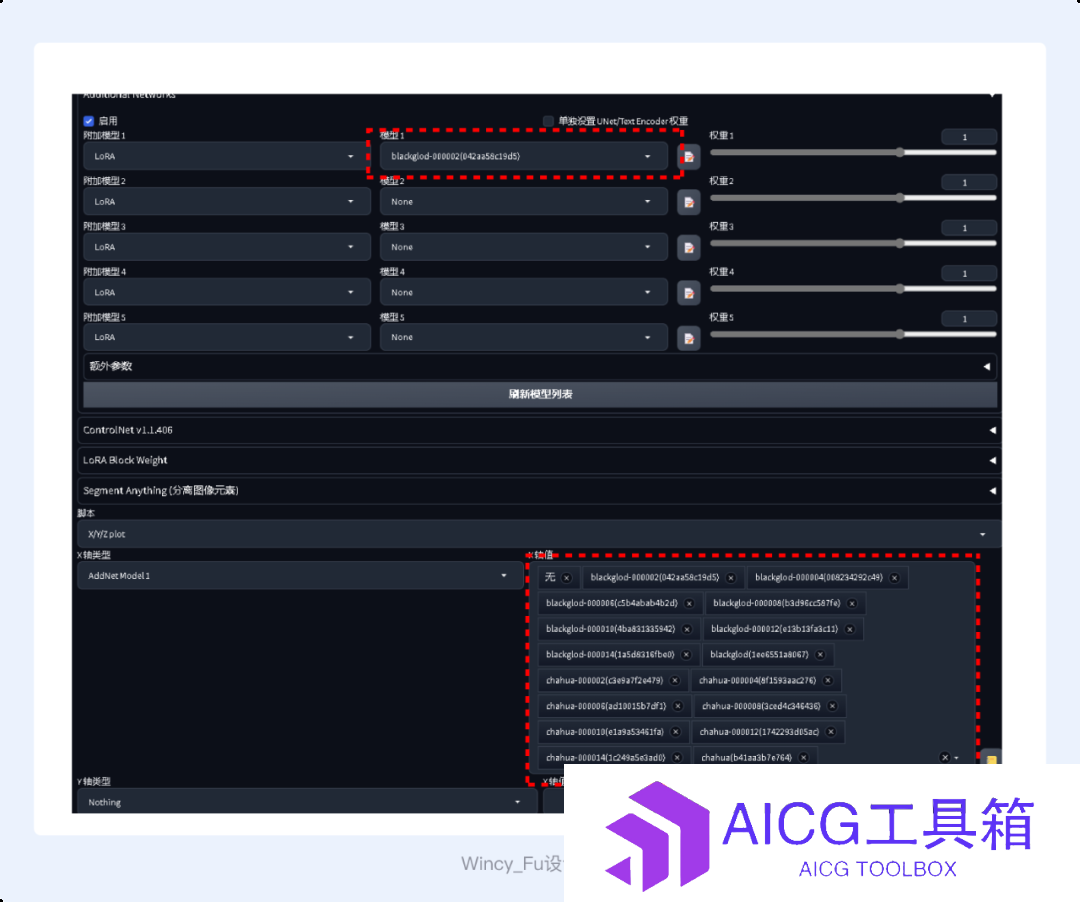Remove chahua-000002(c3e9a7f2e479) tag

click(x=675, y=680)
